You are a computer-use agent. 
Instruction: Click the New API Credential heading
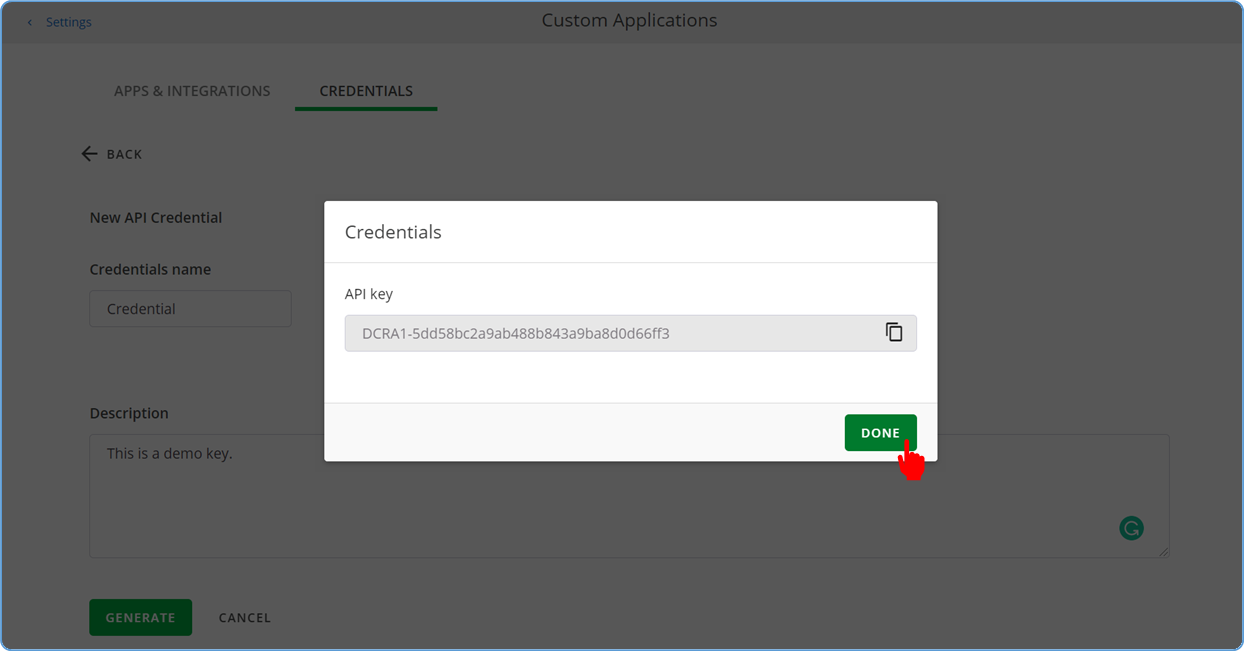click(156, 218)
